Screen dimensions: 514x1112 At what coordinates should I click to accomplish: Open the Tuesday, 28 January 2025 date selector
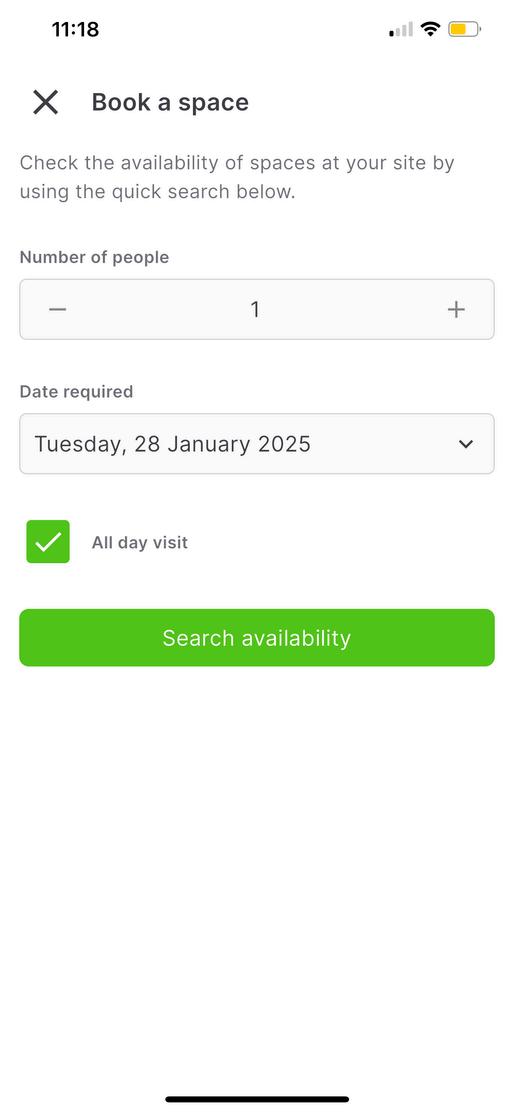257,444
